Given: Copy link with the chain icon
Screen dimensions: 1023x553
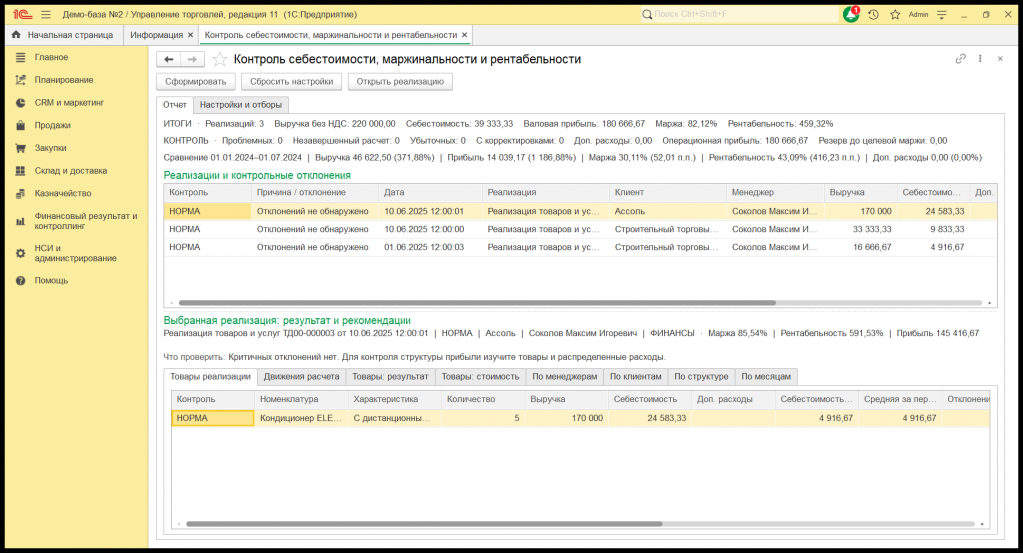Looking at the screenshot, I should (x=960, y=59).
